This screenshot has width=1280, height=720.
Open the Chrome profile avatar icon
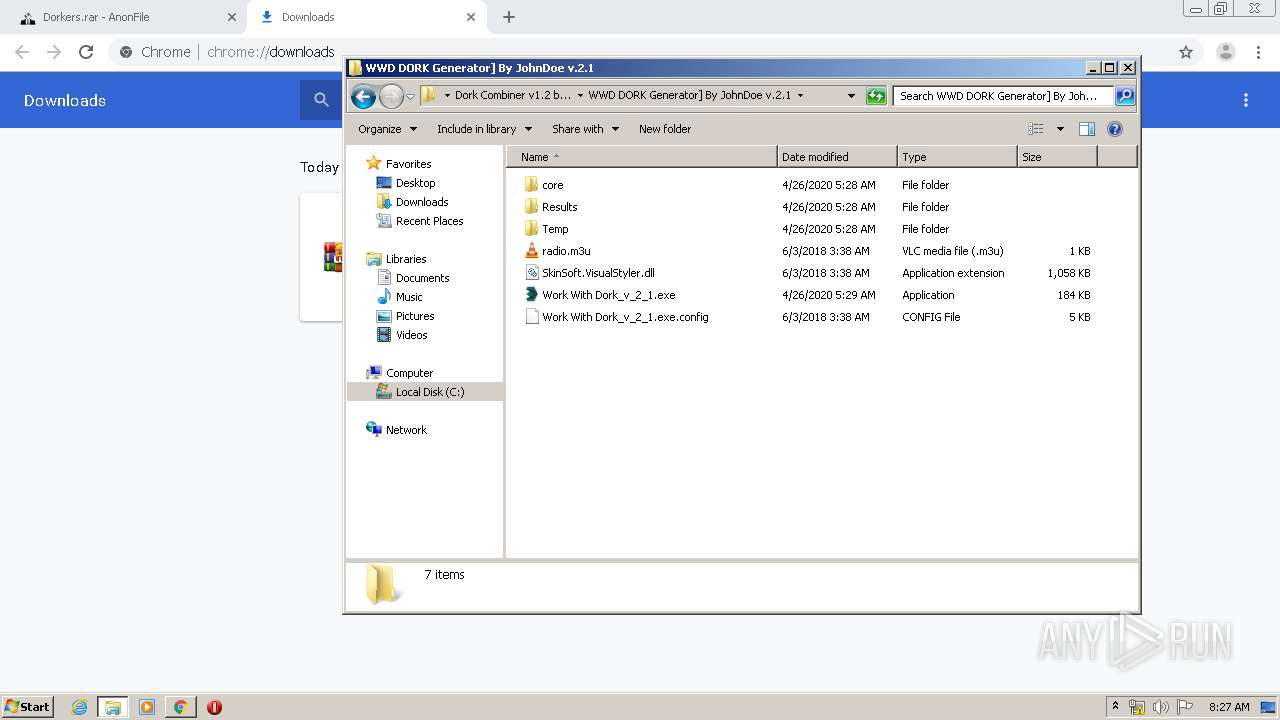pos(1225,52)
